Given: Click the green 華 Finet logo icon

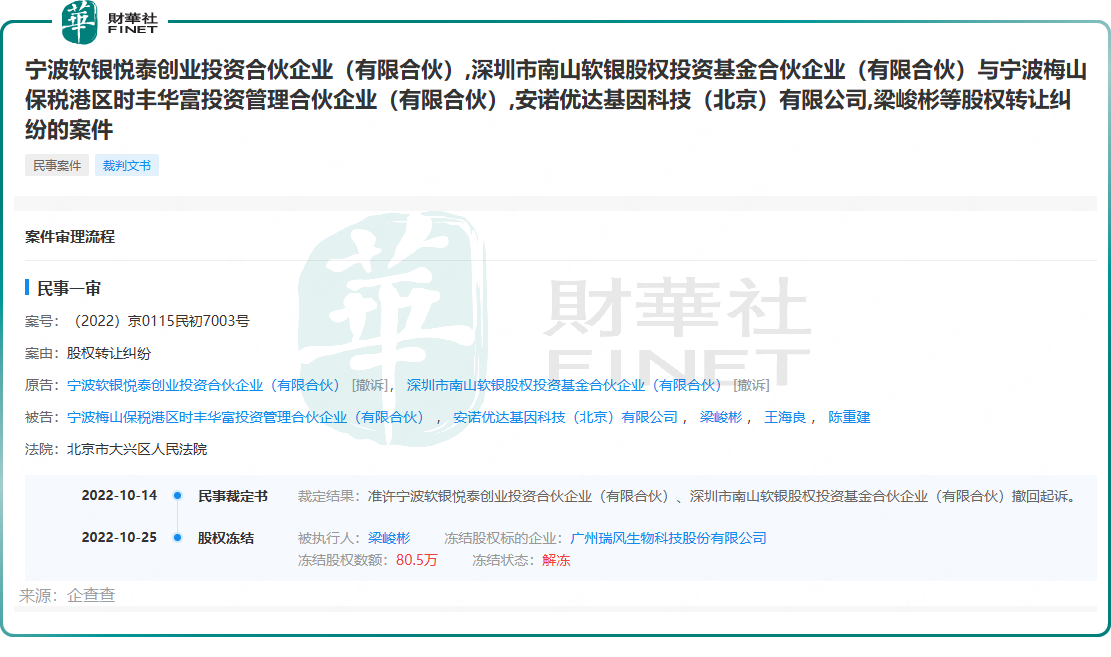Looking at the screenshot, I should pos(78,20).
